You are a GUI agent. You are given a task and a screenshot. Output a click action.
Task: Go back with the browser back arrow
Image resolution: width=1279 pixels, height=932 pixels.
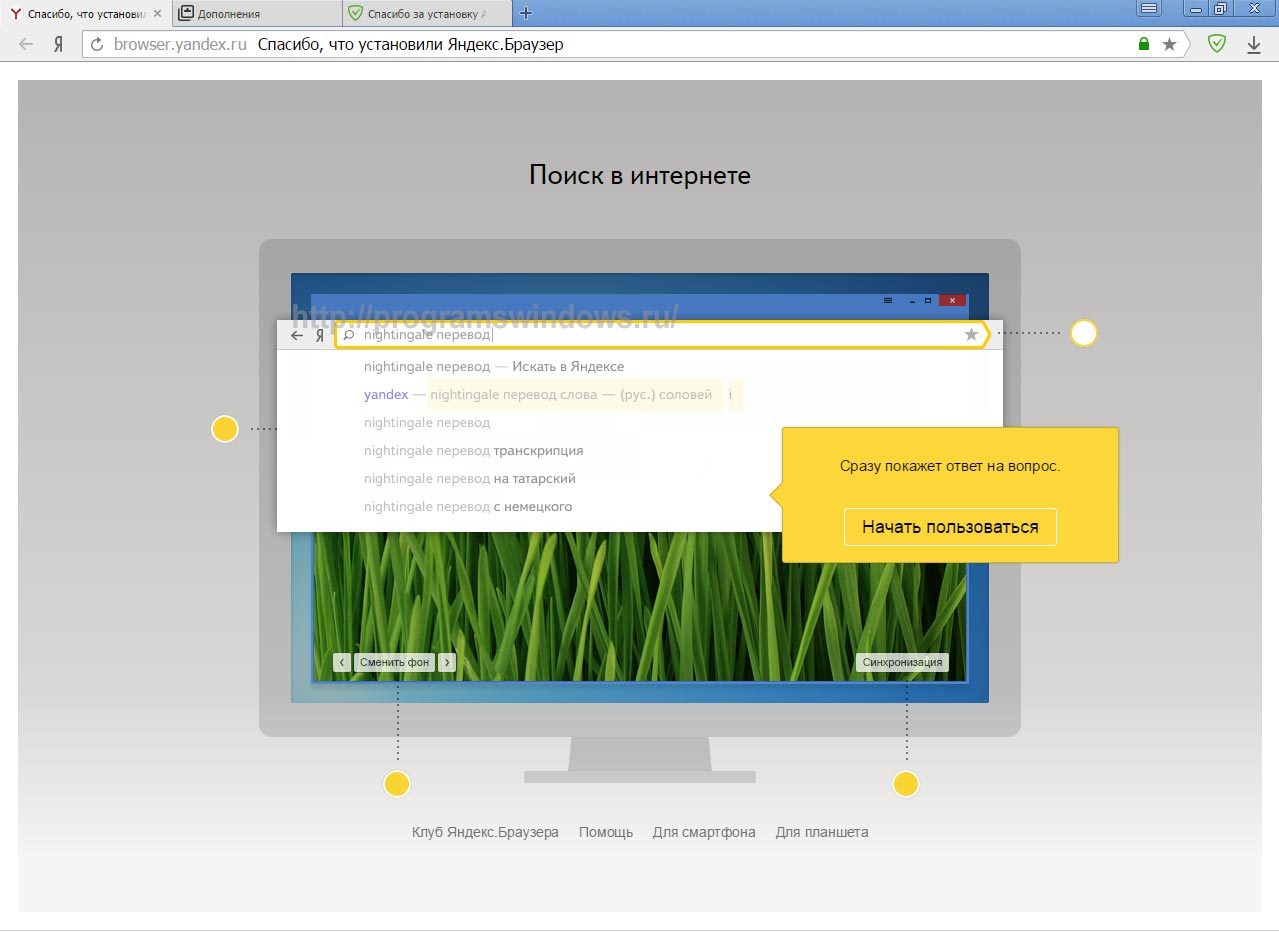26,45
